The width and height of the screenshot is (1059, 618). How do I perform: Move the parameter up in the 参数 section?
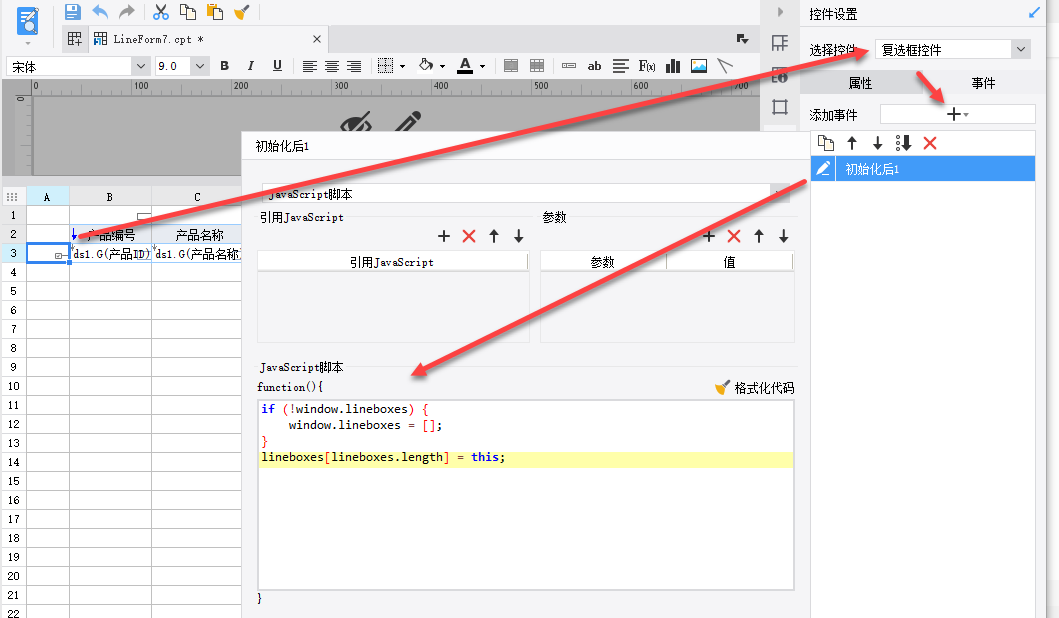click(x=759, y=236)
